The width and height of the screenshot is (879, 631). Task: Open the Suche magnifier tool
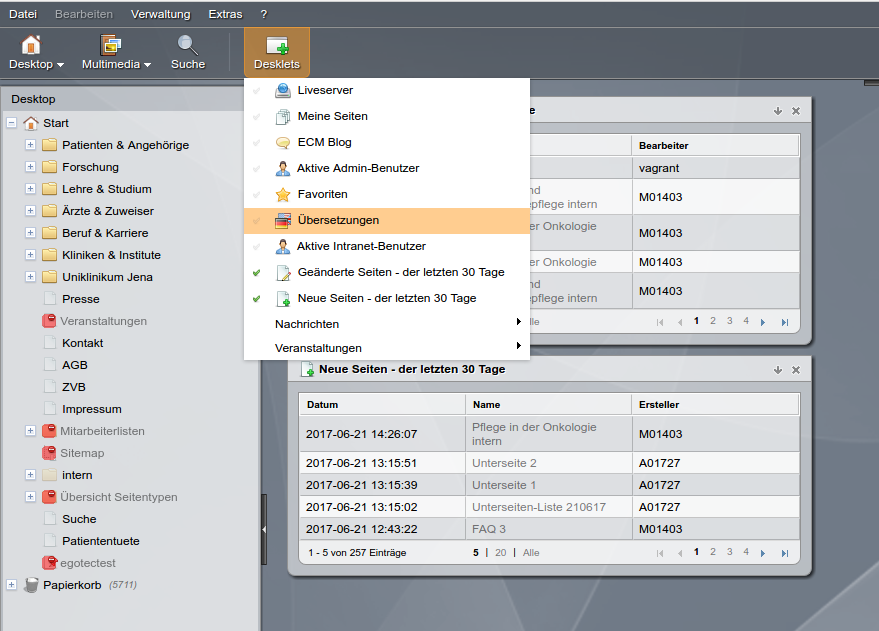point(187,45)
